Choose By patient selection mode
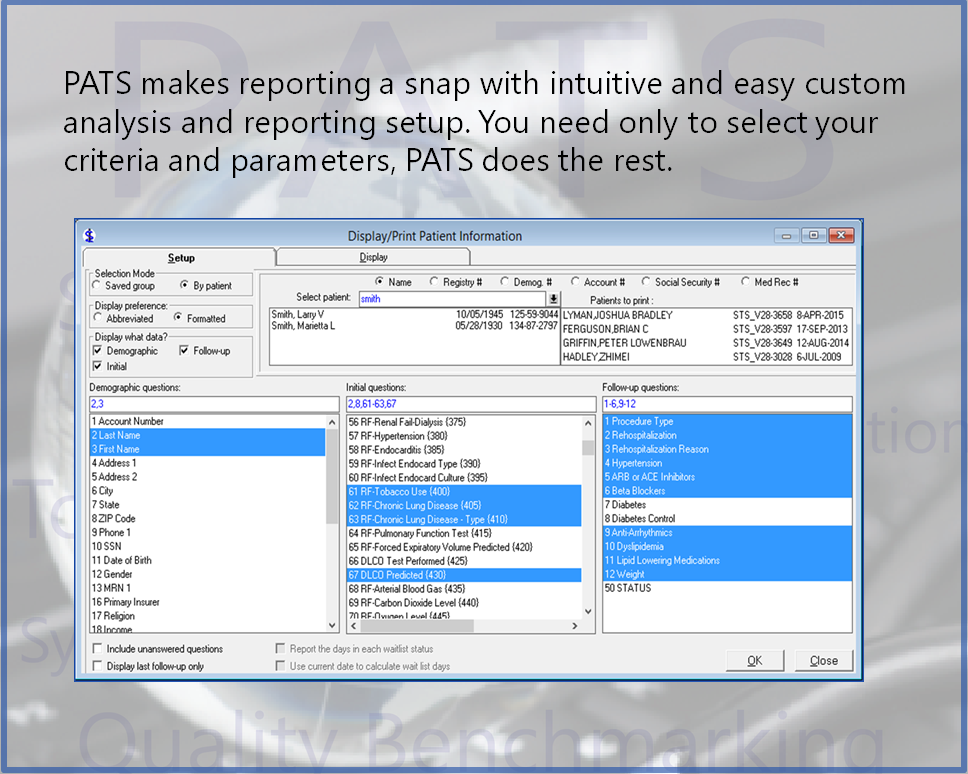Screen dimensions: 968x774 [x=206, y=286]
